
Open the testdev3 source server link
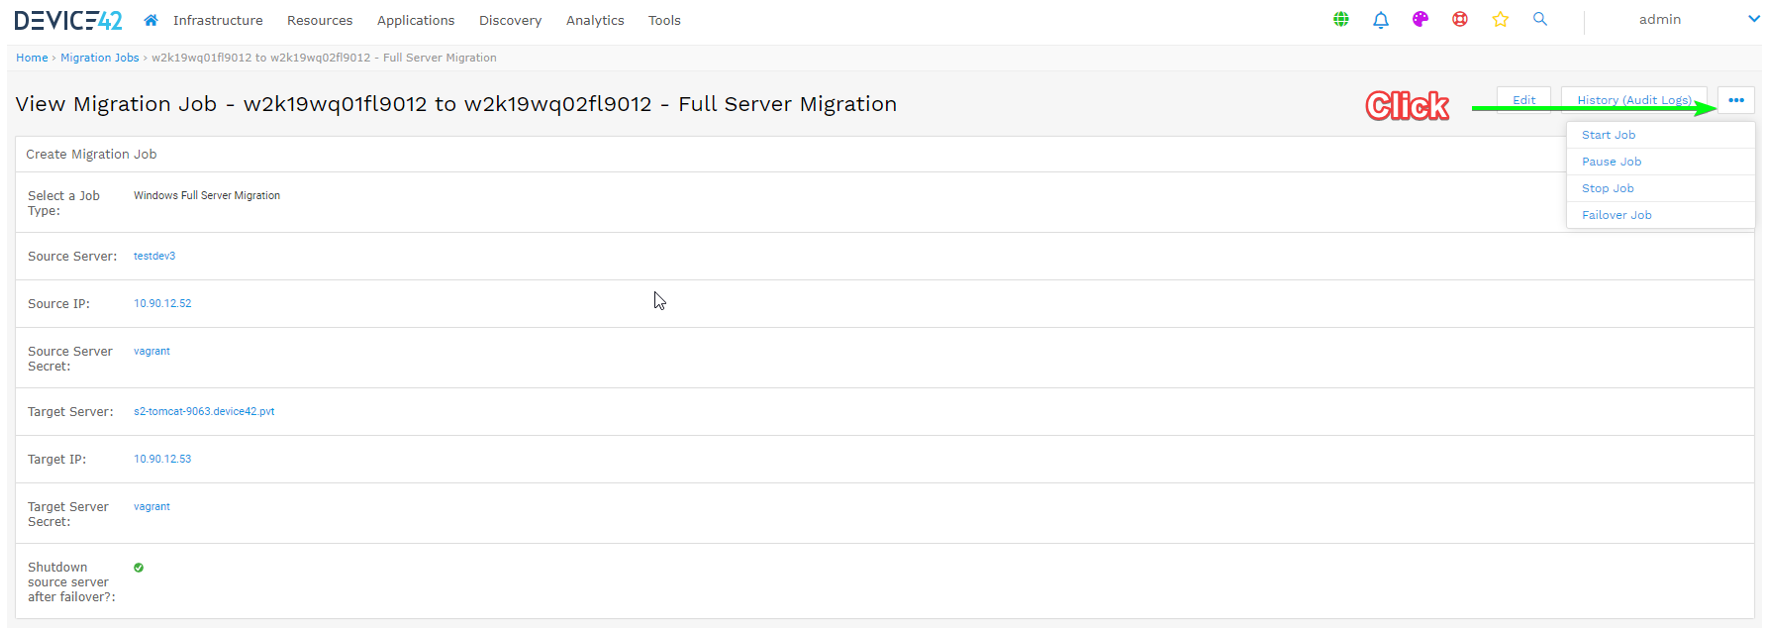(x=154, y=256)
